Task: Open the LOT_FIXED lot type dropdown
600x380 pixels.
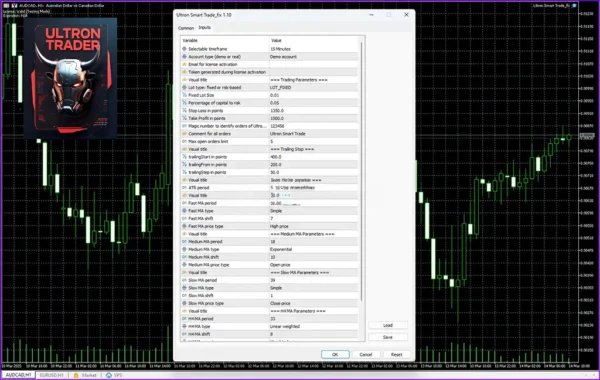Action: (314, 87)
